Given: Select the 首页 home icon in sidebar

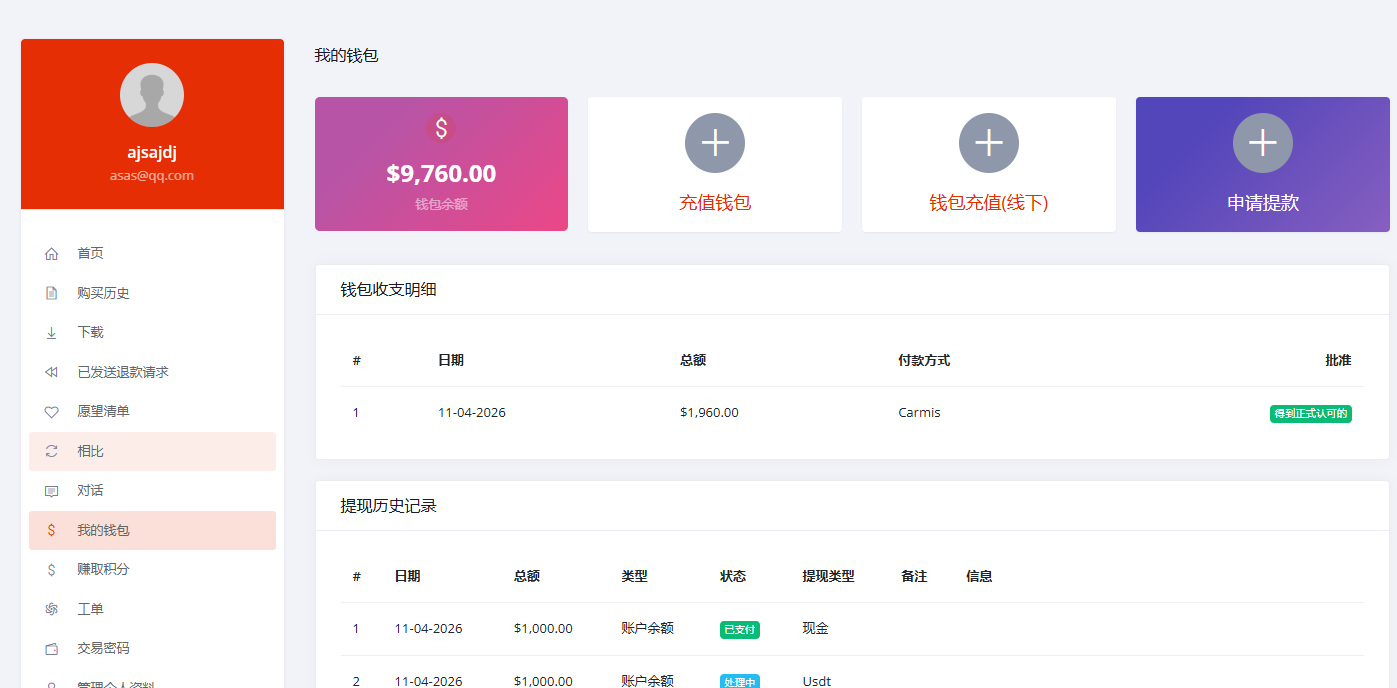Looking at the screenshot, I should 51,253.
